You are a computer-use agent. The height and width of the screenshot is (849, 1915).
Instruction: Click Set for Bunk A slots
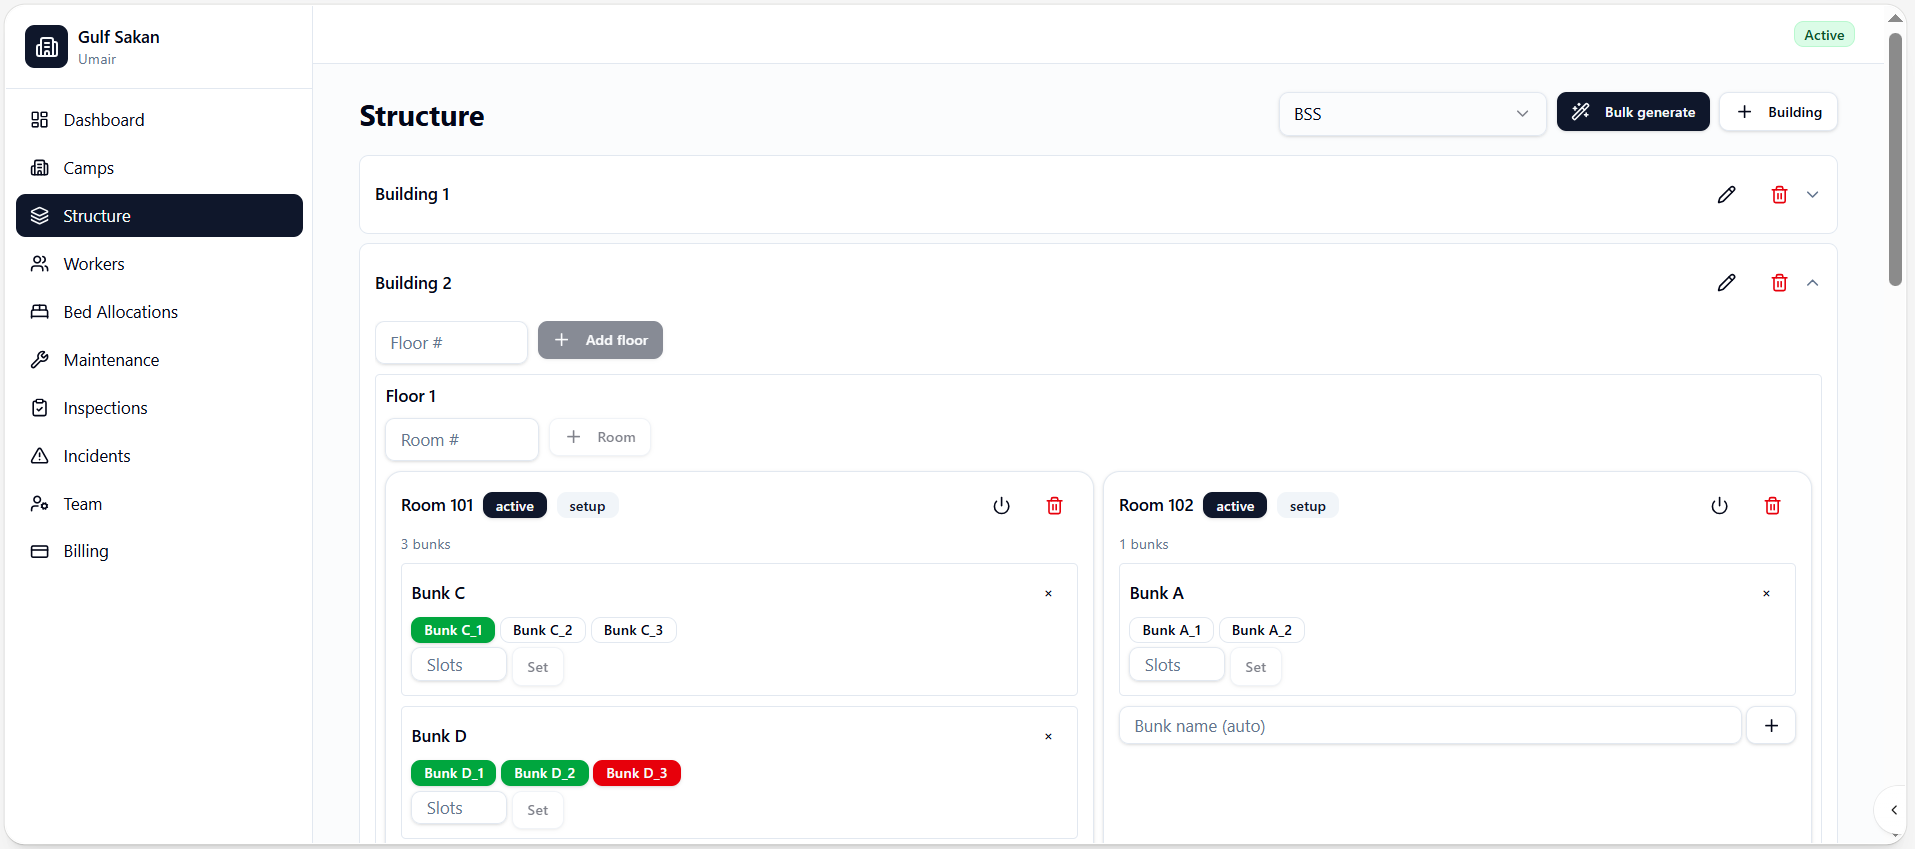point(1256,667)
